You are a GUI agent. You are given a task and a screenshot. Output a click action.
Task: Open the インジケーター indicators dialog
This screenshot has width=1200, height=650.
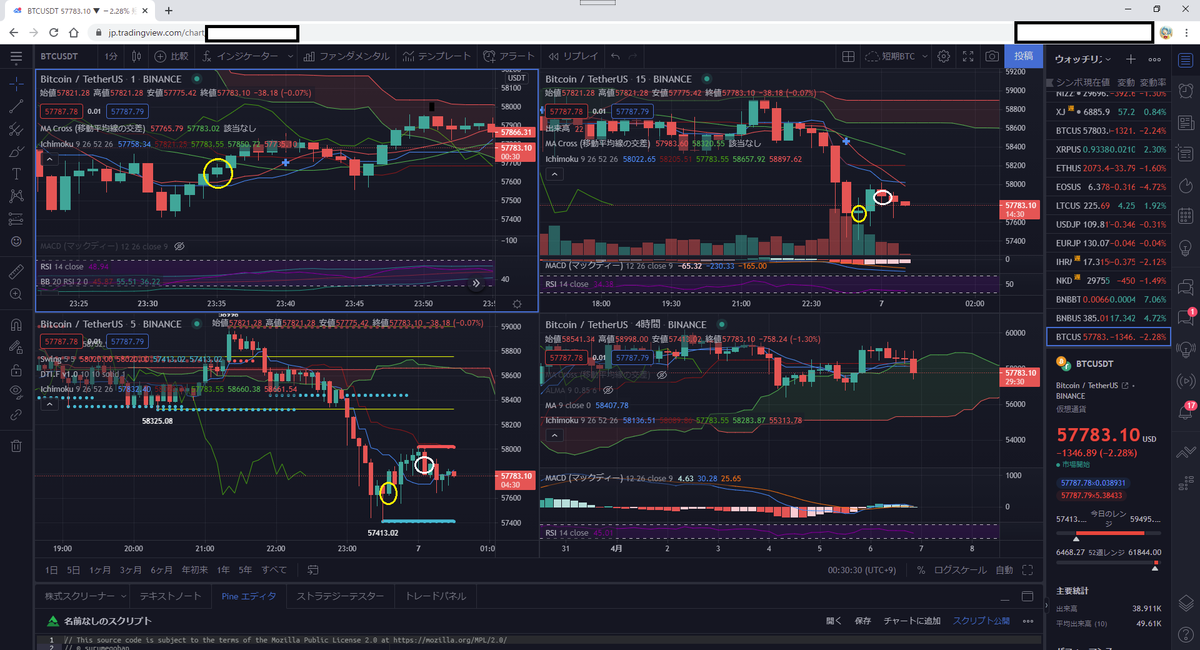click(x=241, y=57)
